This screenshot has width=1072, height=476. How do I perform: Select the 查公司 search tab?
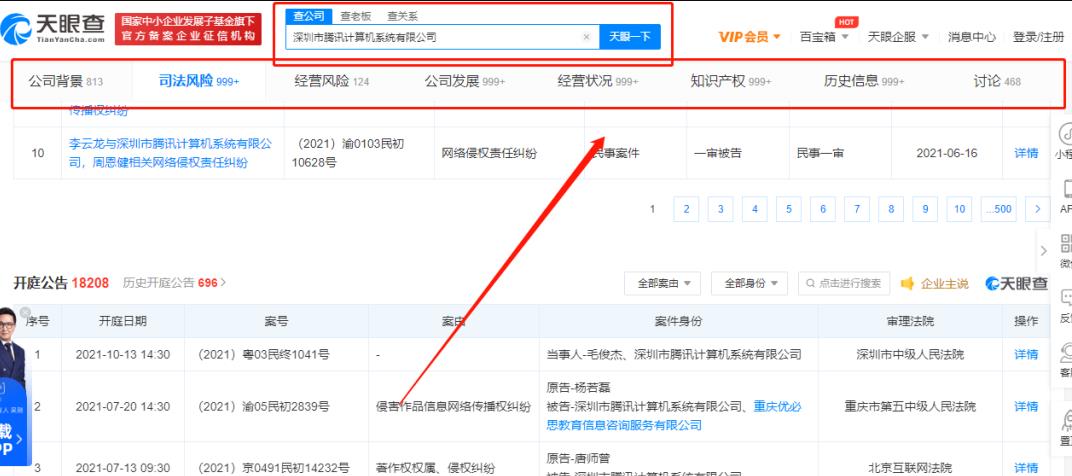coord(309,16)
